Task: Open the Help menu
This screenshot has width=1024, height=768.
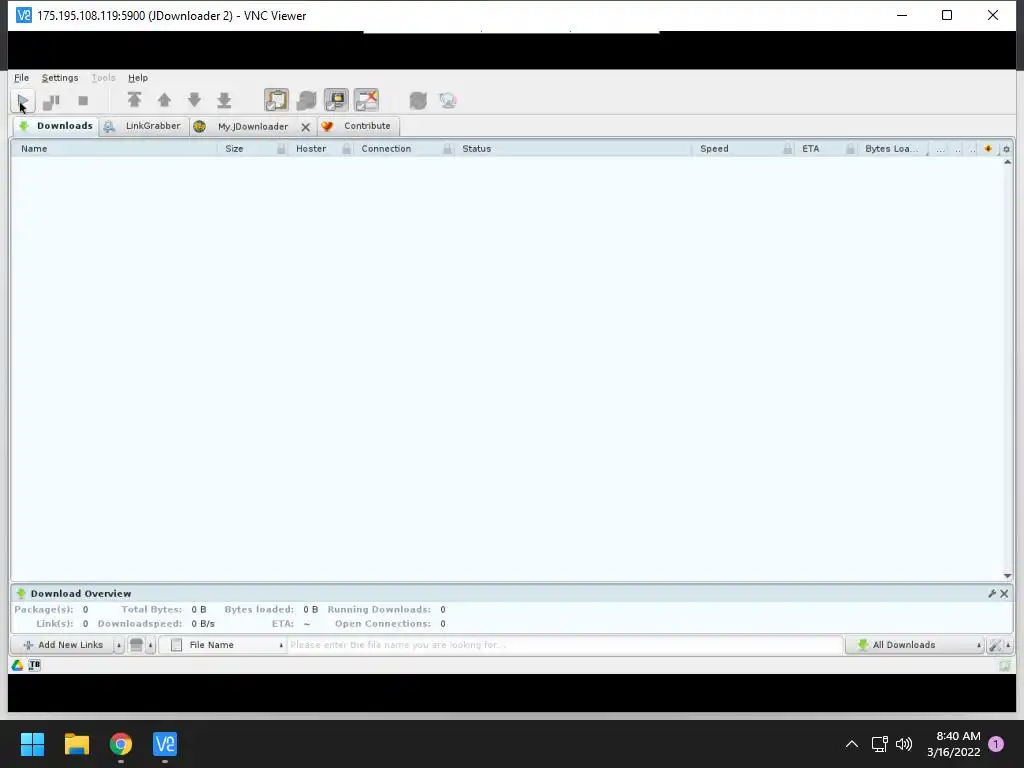Action: (x=138, y=78)
